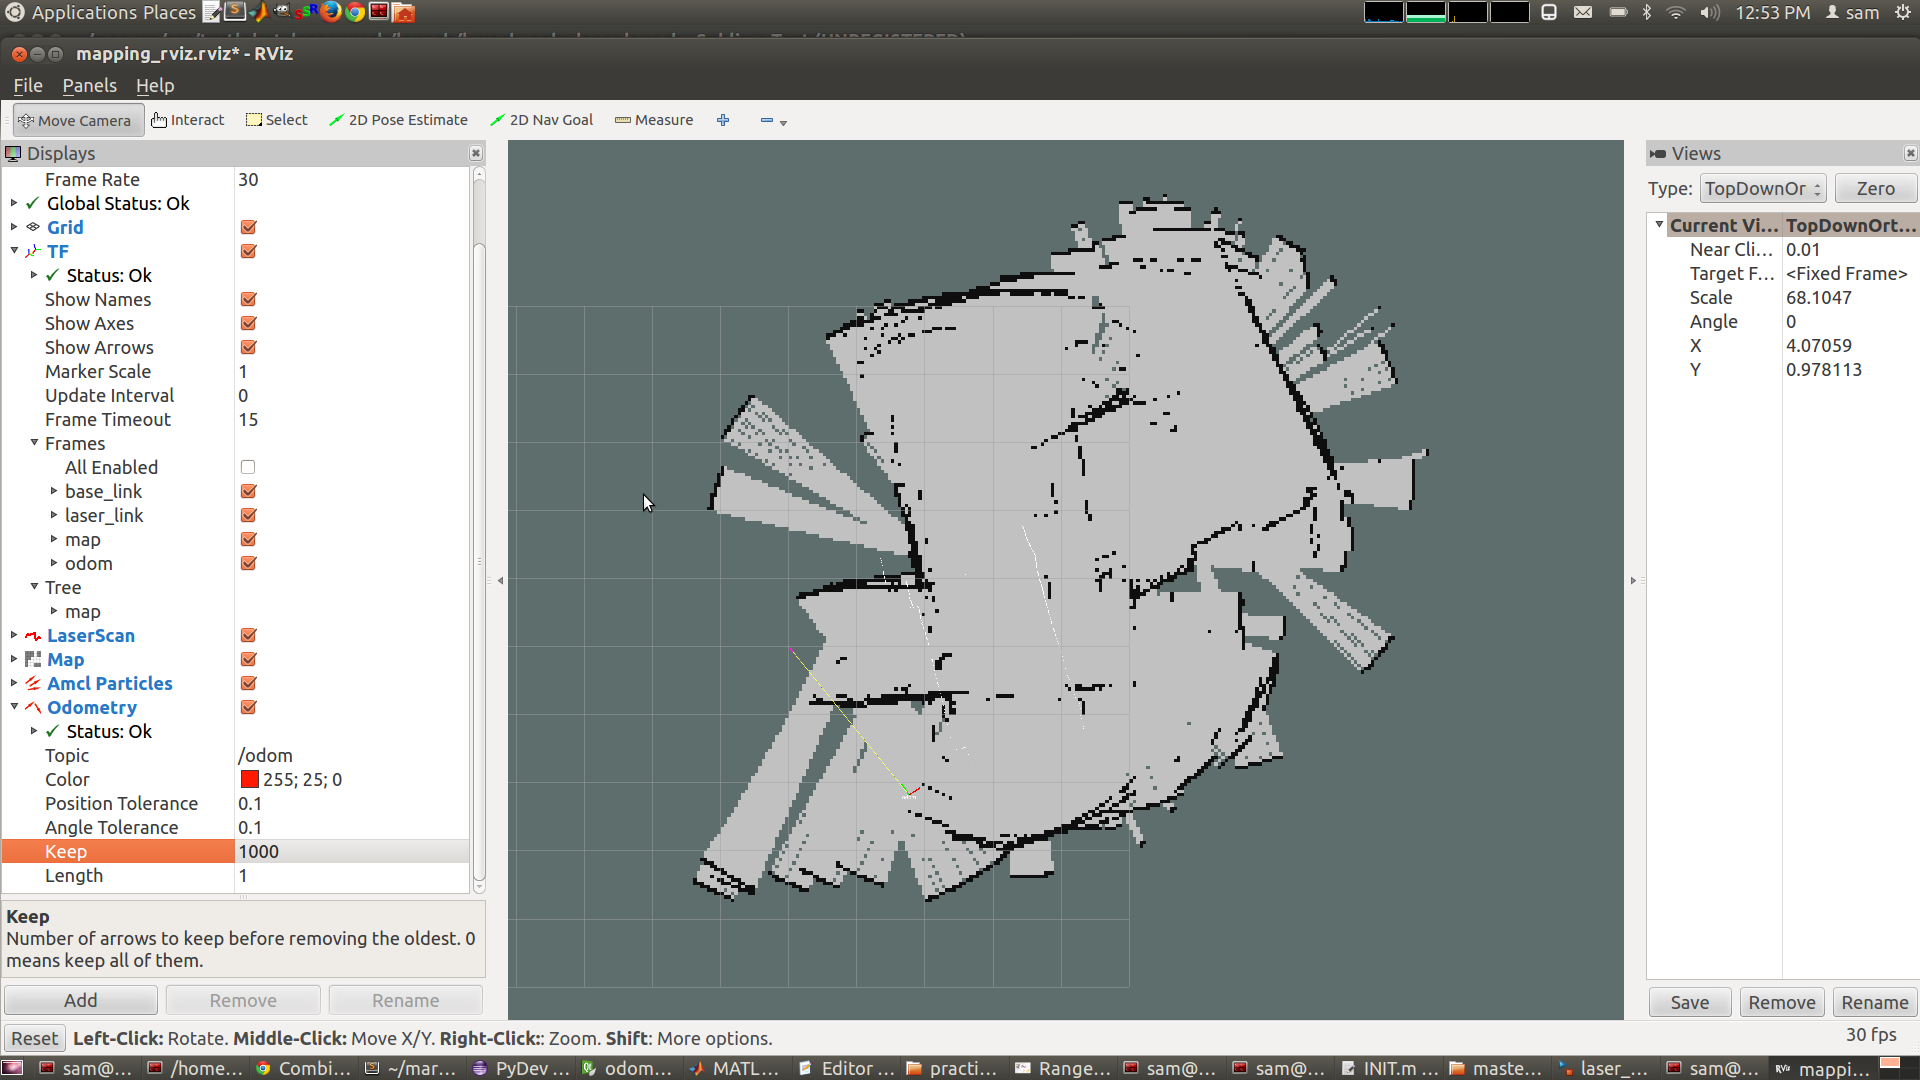Click the Keep value field 1000
Image resolution: width=1920 pixels, height=1080 pixels.
(x=350, y=851)
